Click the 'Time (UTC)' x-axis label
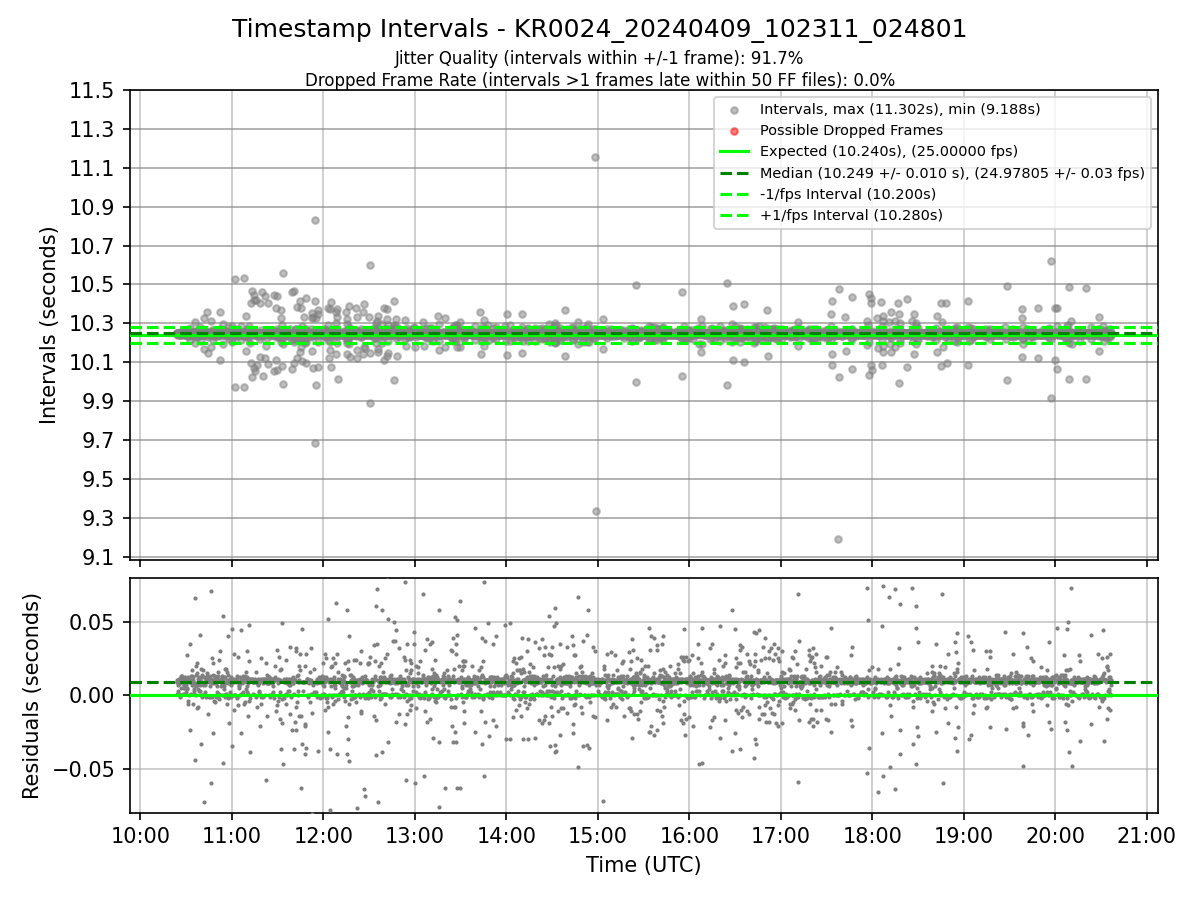 [x=643, y=865]
